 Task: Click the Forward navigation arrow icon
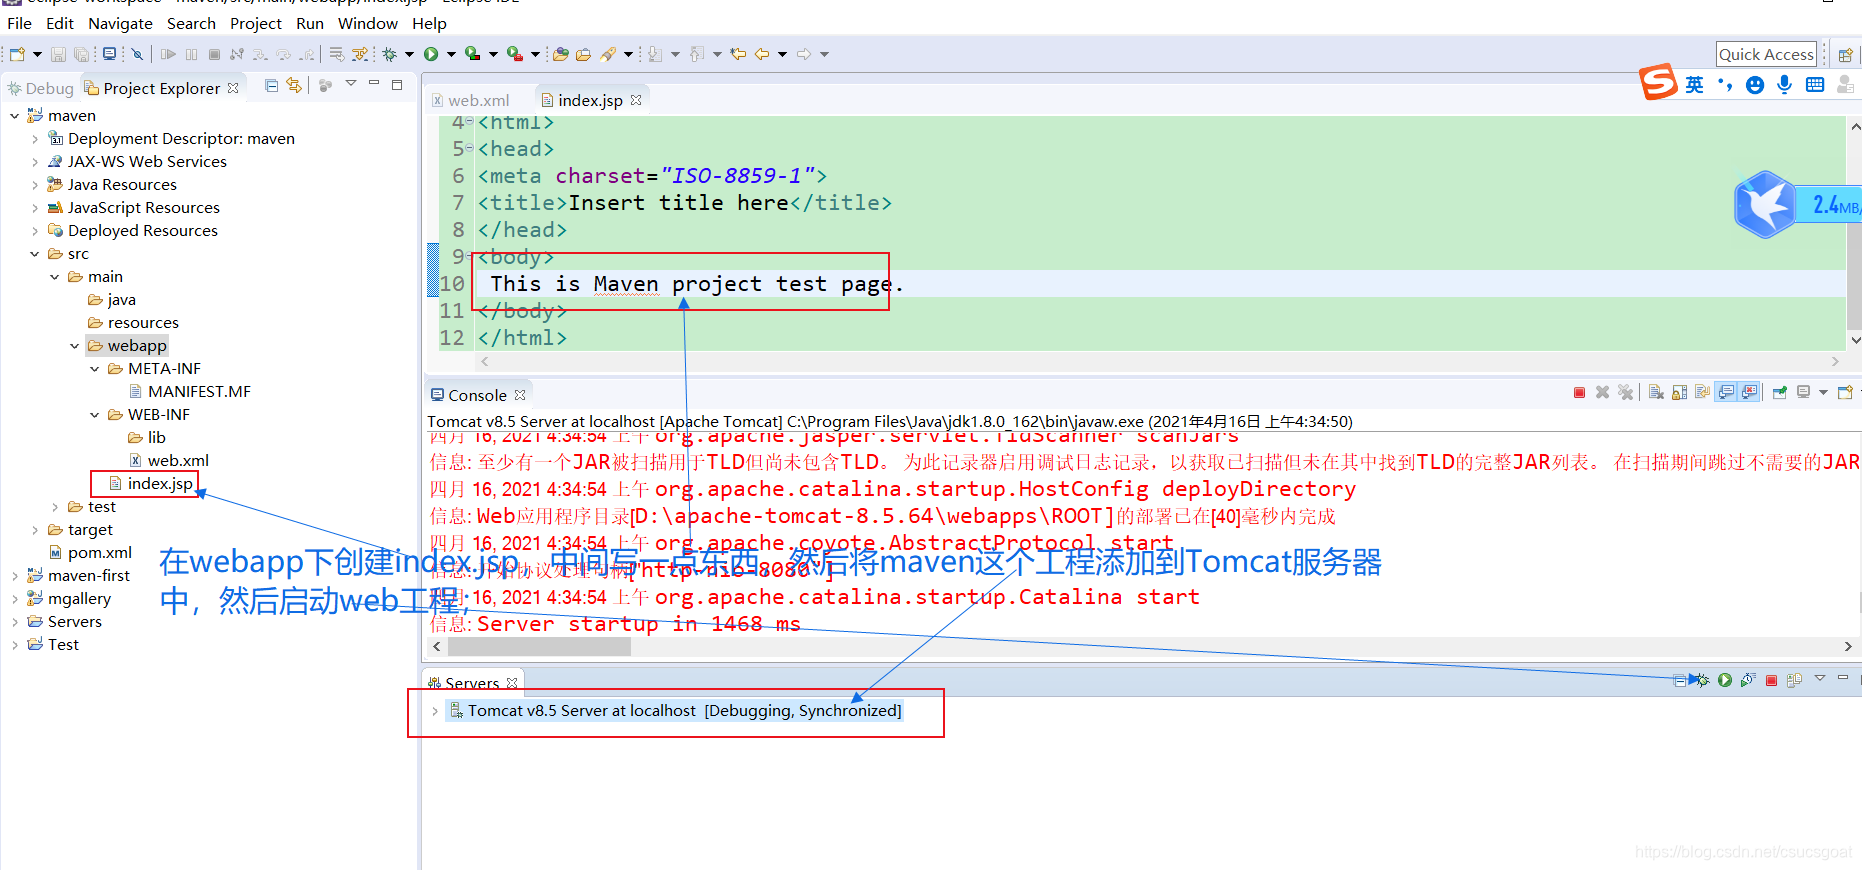coord(804,54)
